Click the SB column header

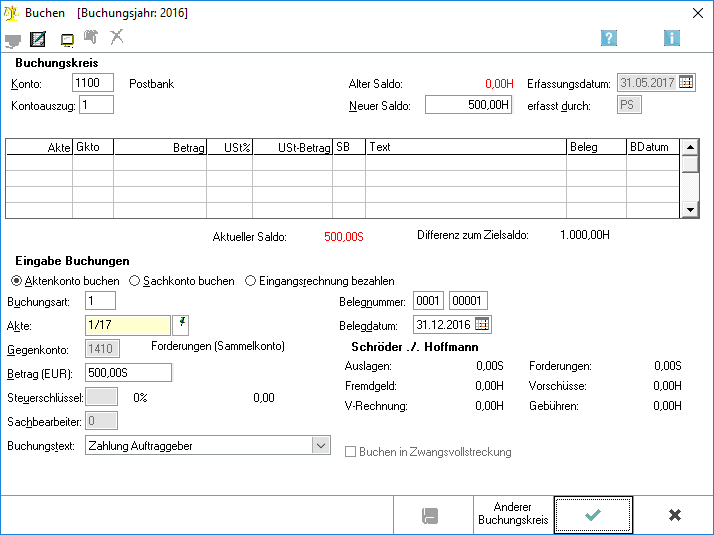point(349,147)
